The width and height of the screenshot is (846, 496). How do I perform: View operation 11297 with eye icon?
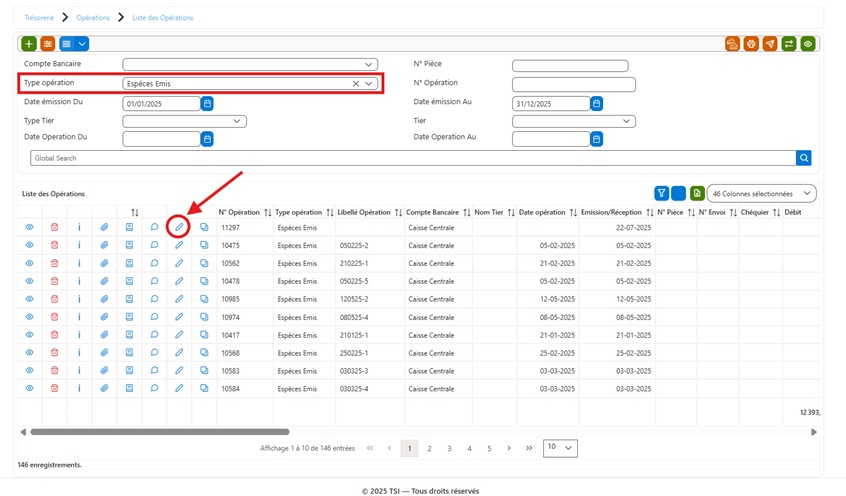click(30, 227)
